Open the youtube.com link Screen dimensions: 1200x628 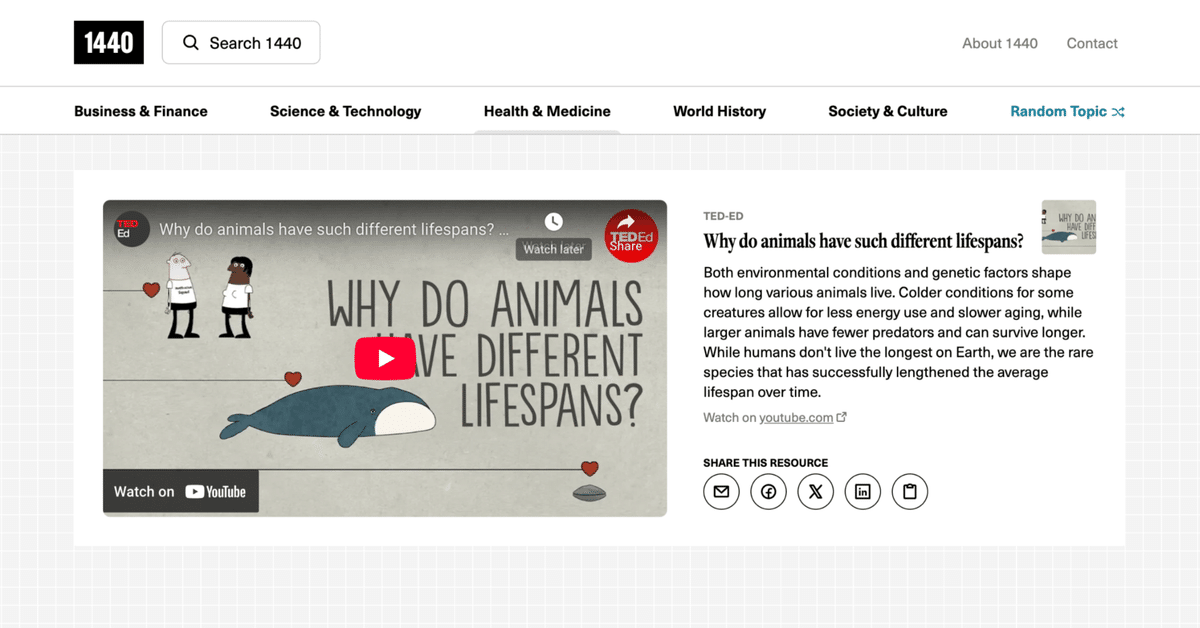click(x=796, y=417)
